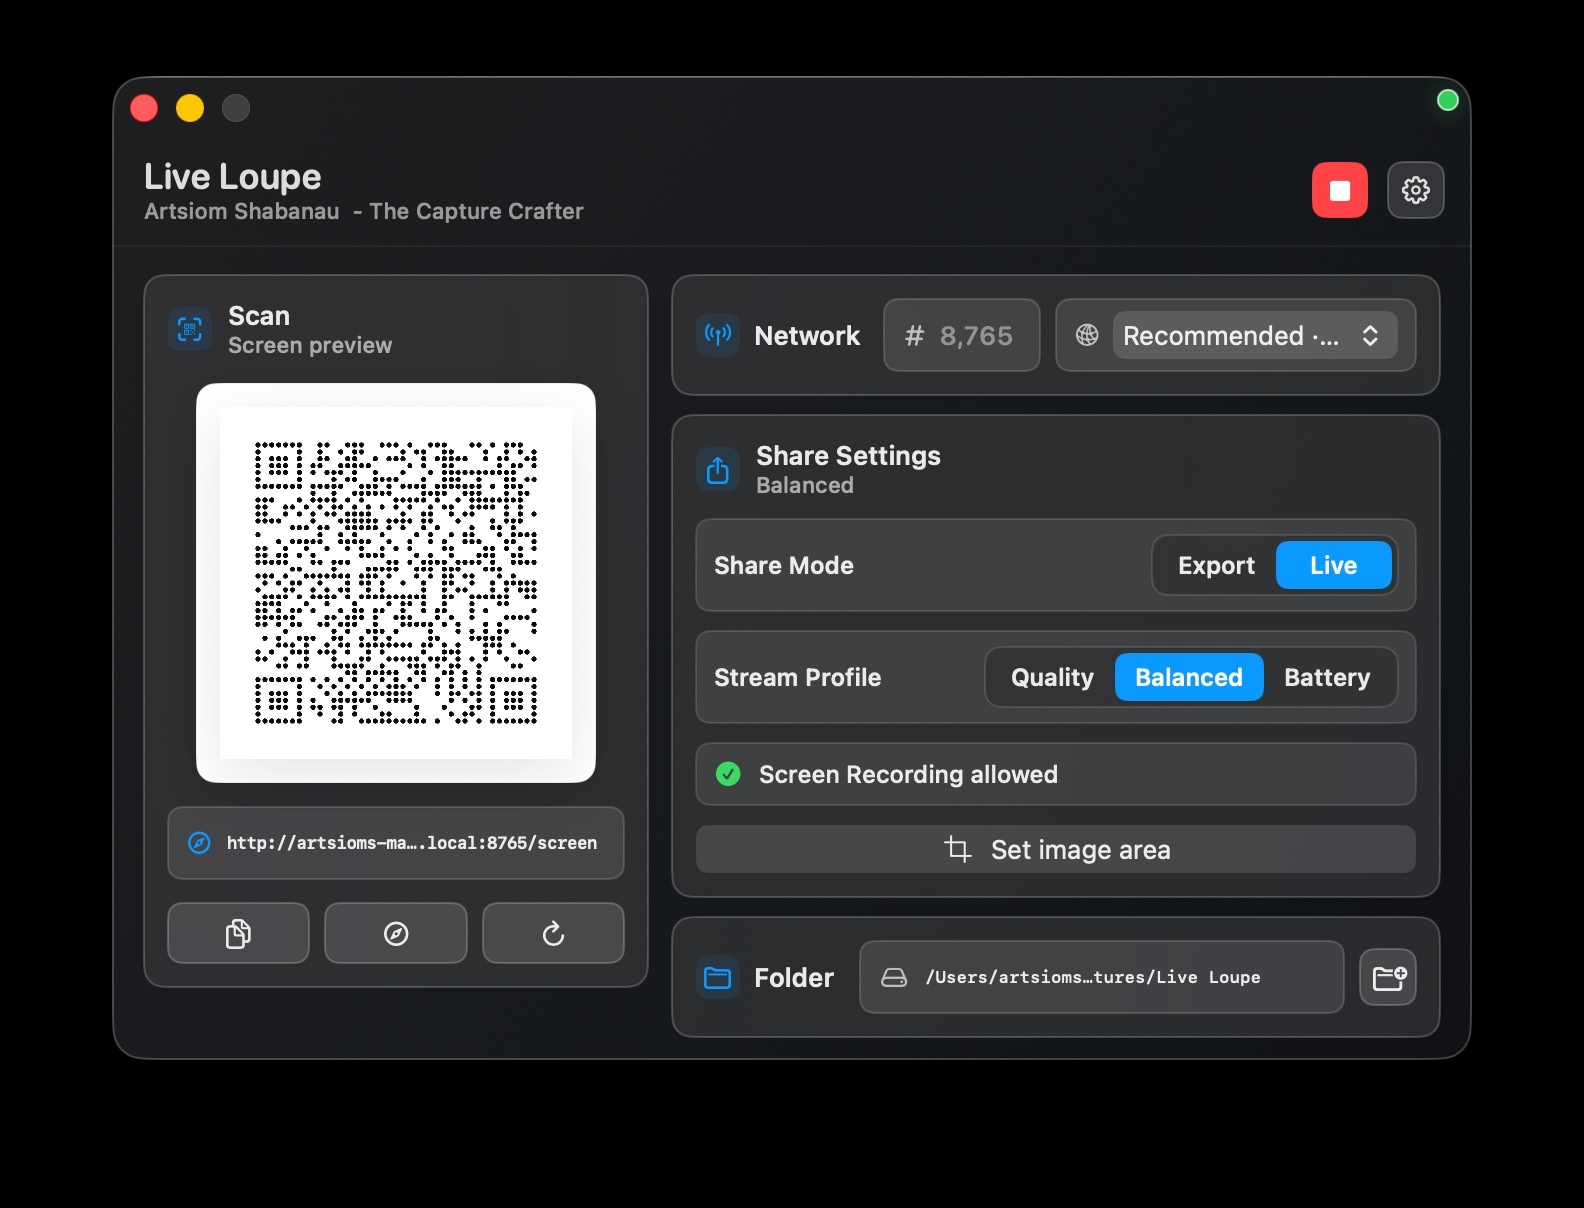This screenshot has height=1208, width=1584.
Task: Select the Battery stream profile
Action: point(1327,677)
